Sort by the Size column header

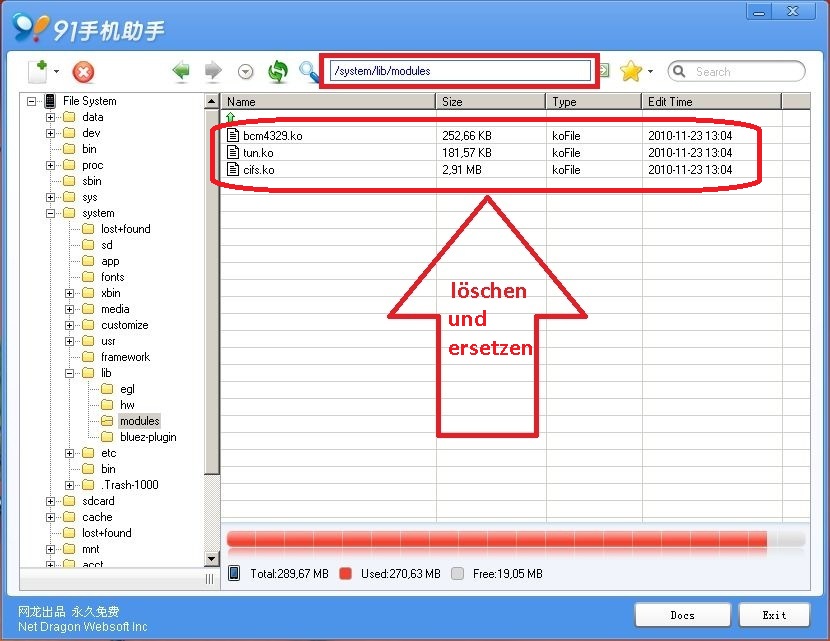(x=491, y=102)
